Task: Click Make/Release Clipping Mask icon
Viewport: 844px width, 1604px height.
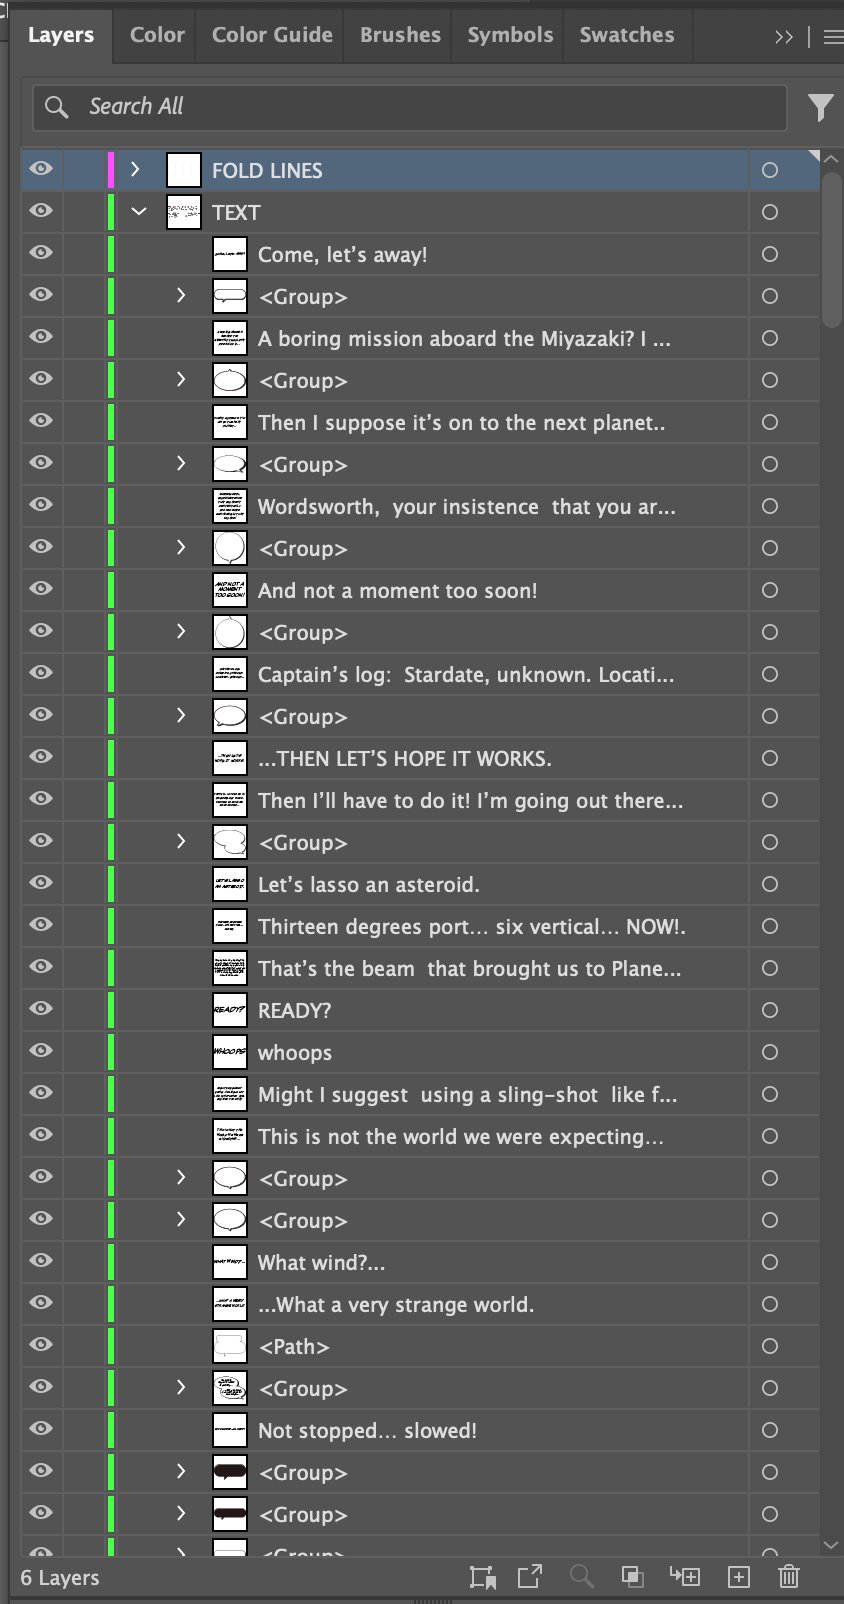Action: pyautogui.click(x=632, y=1577)
